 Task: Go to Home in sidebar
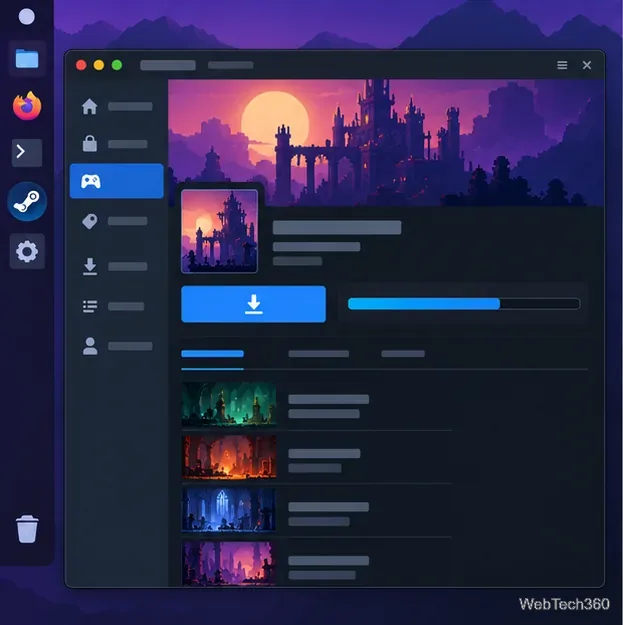point(117,106)
